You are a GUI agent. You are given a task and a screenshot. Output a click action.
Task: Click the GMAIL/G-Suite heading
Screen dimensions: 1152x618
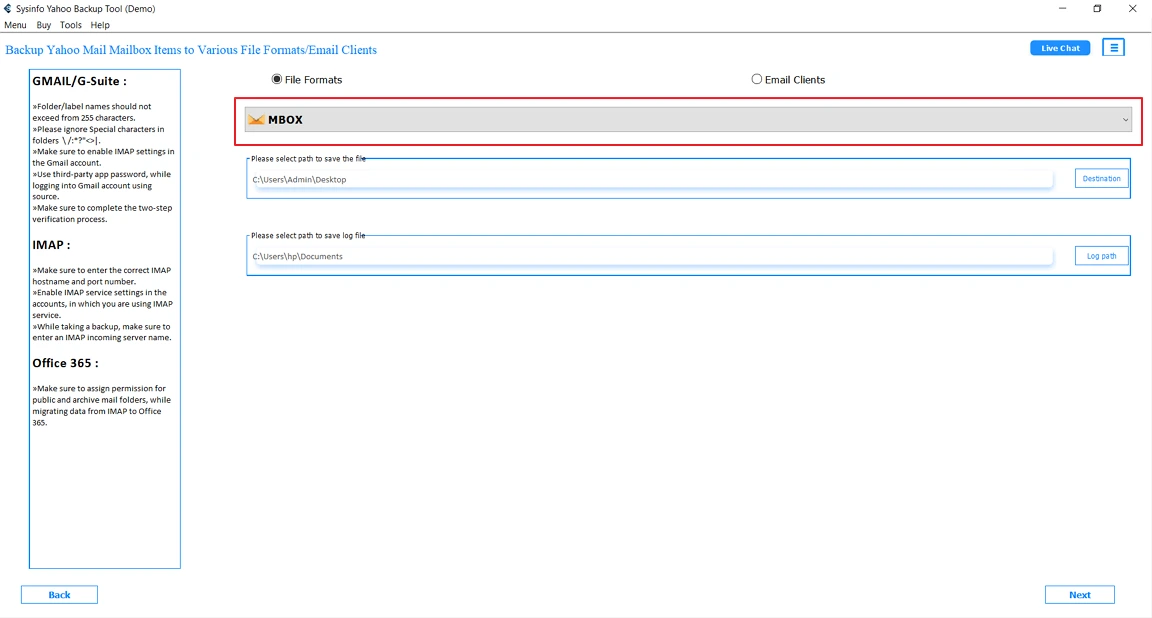pyautogui.click(x=79, y=82)
